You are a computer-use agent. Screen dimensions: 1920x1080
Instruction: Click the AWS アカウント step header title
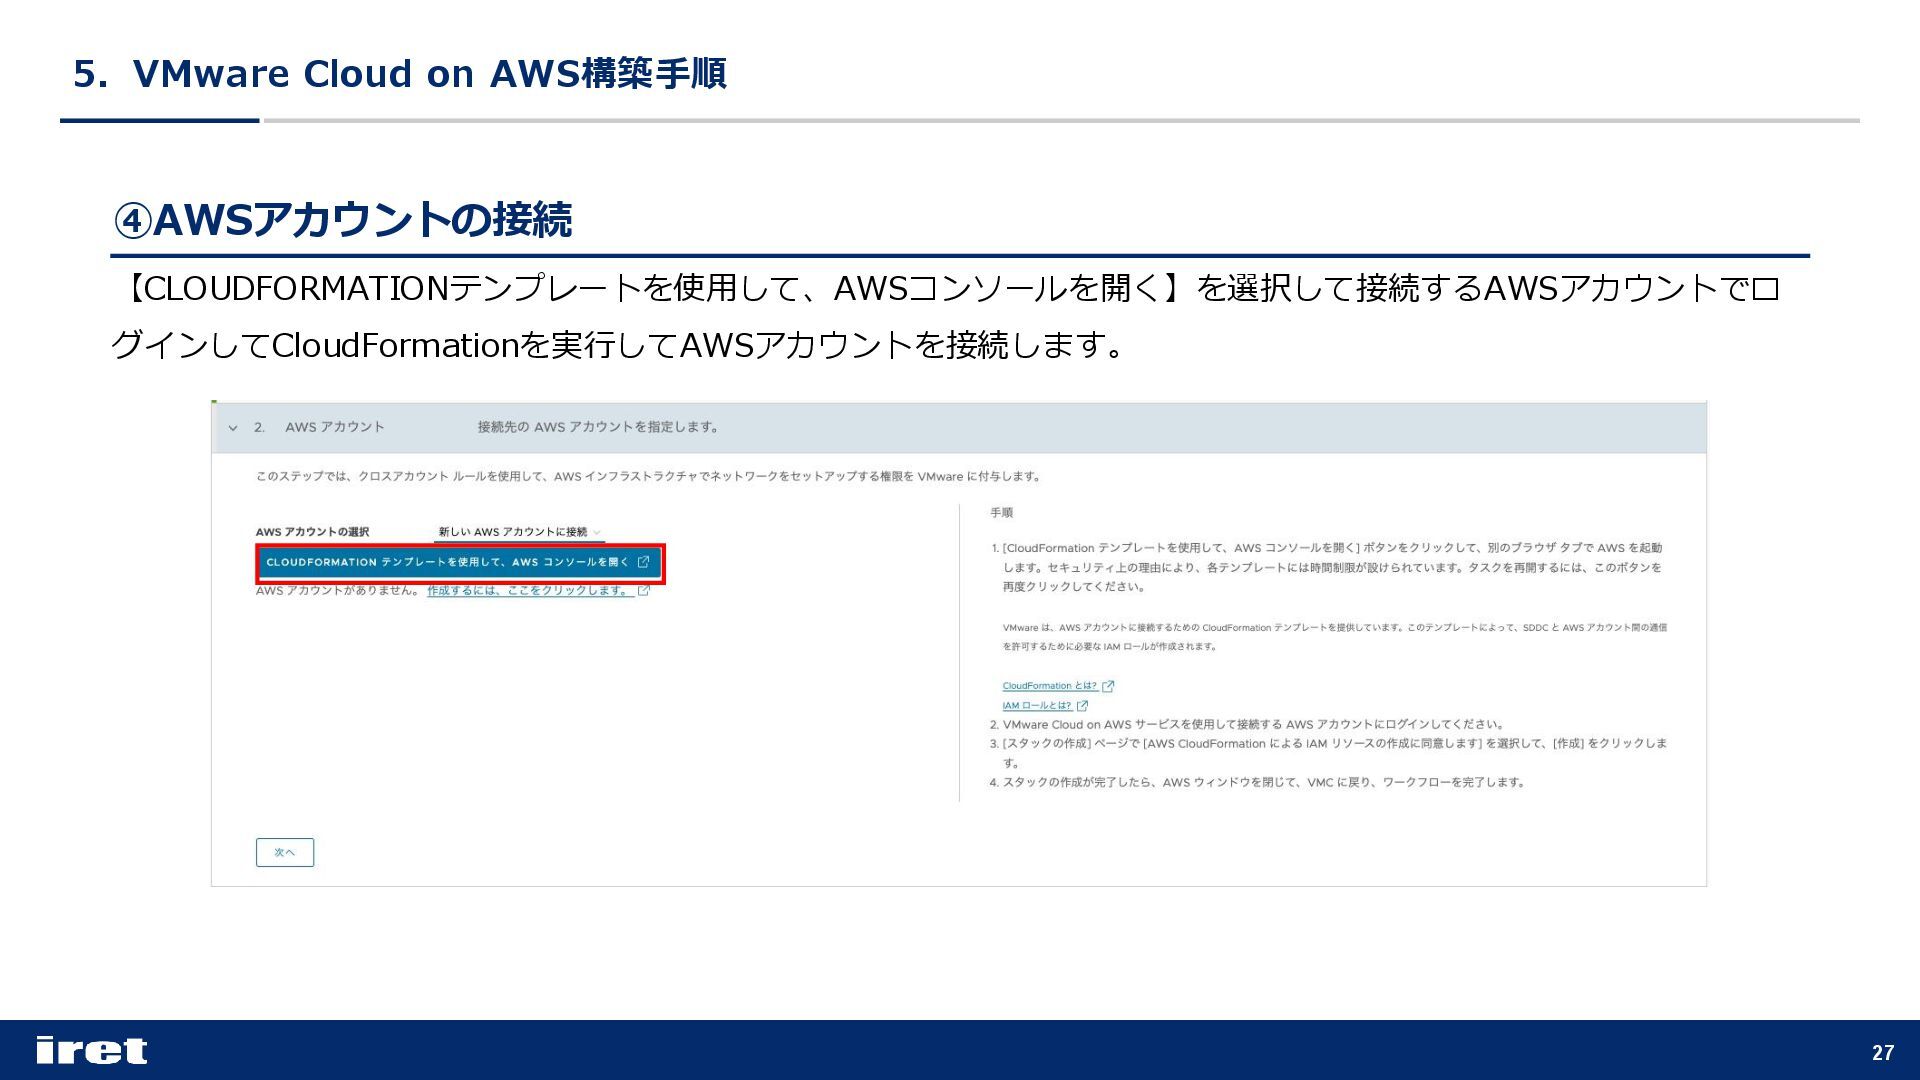click(x=334, y=427)
